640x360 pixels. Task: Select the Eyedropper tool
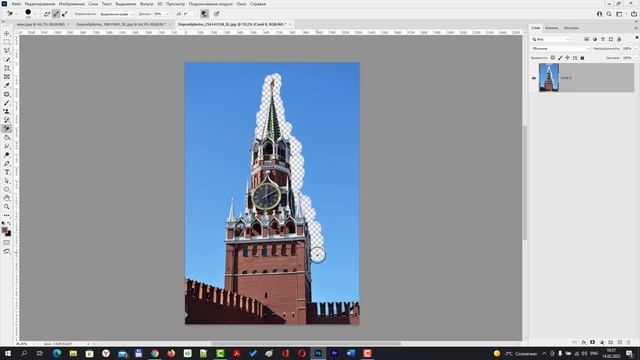[x=7, y=85]
